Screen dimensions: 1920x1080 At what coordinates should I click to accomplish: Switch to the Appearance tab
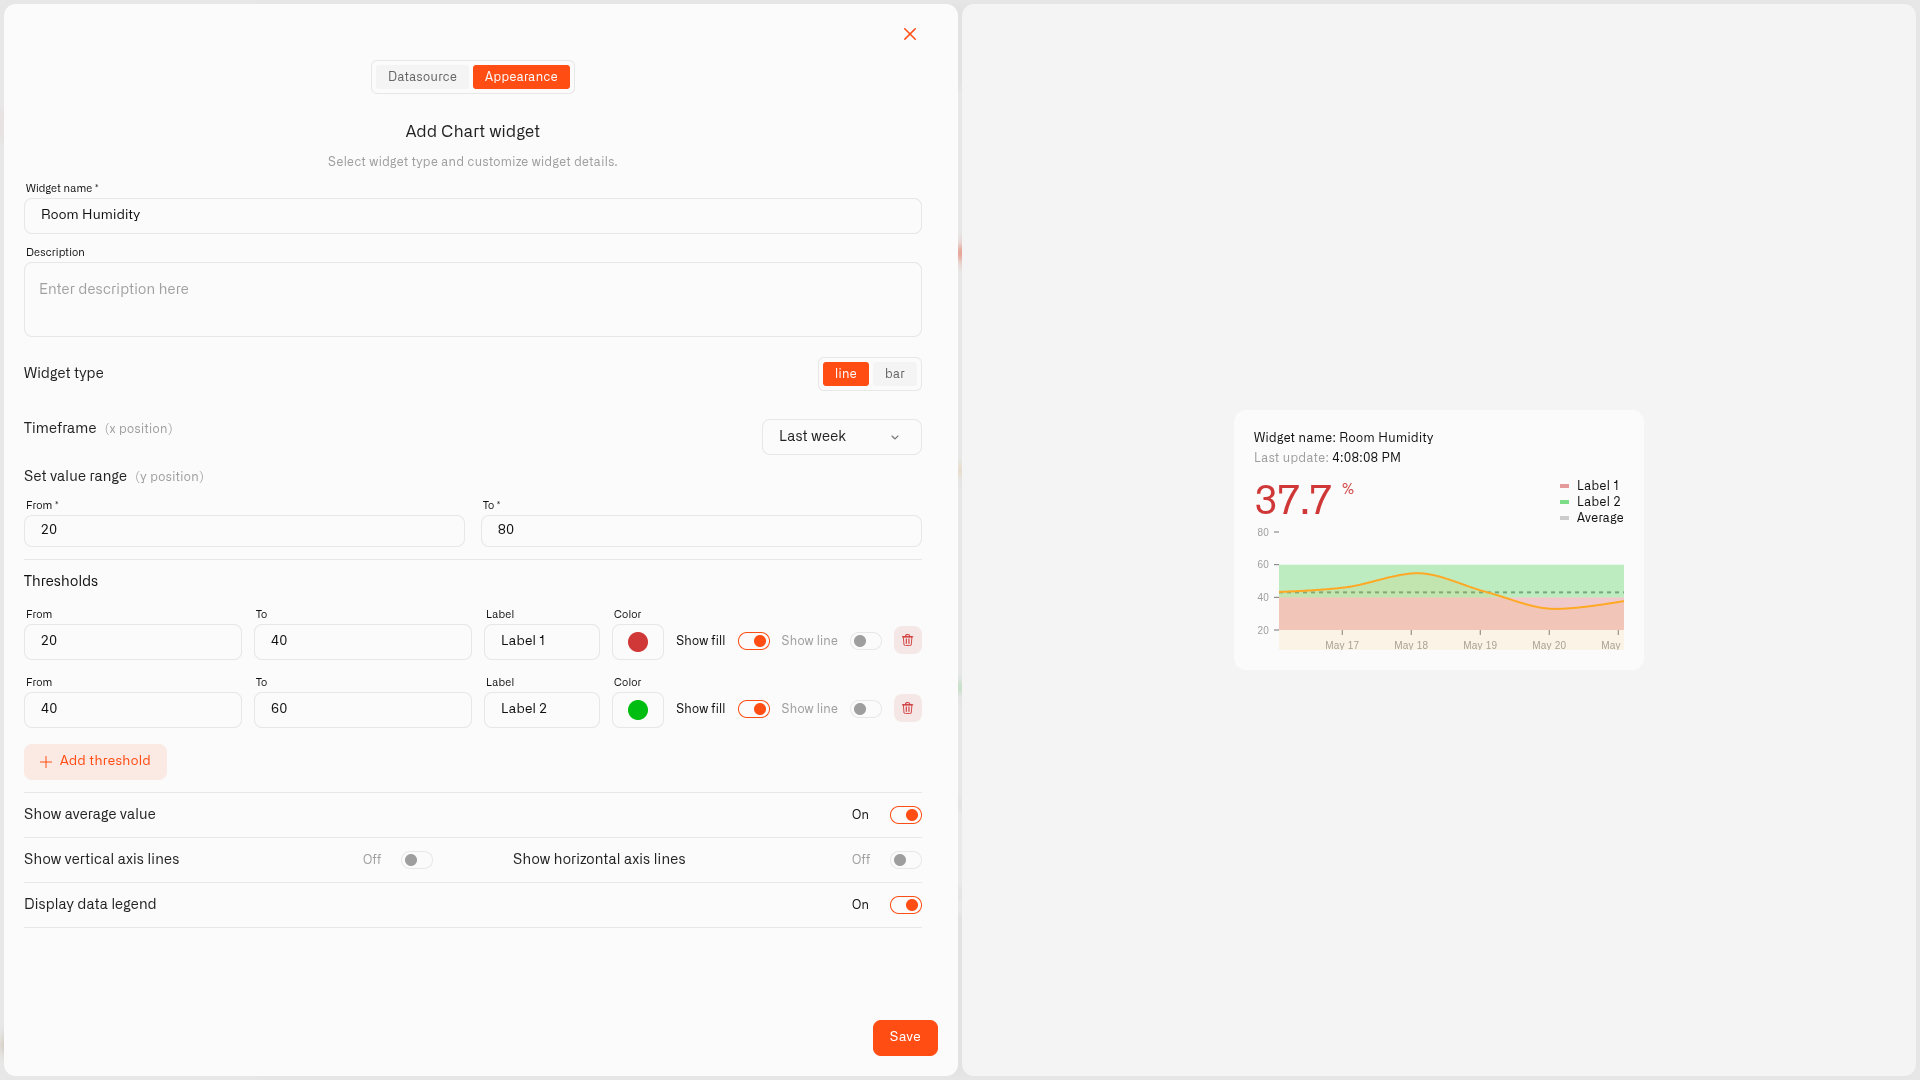pyautogui.click(x=521, y=77)
